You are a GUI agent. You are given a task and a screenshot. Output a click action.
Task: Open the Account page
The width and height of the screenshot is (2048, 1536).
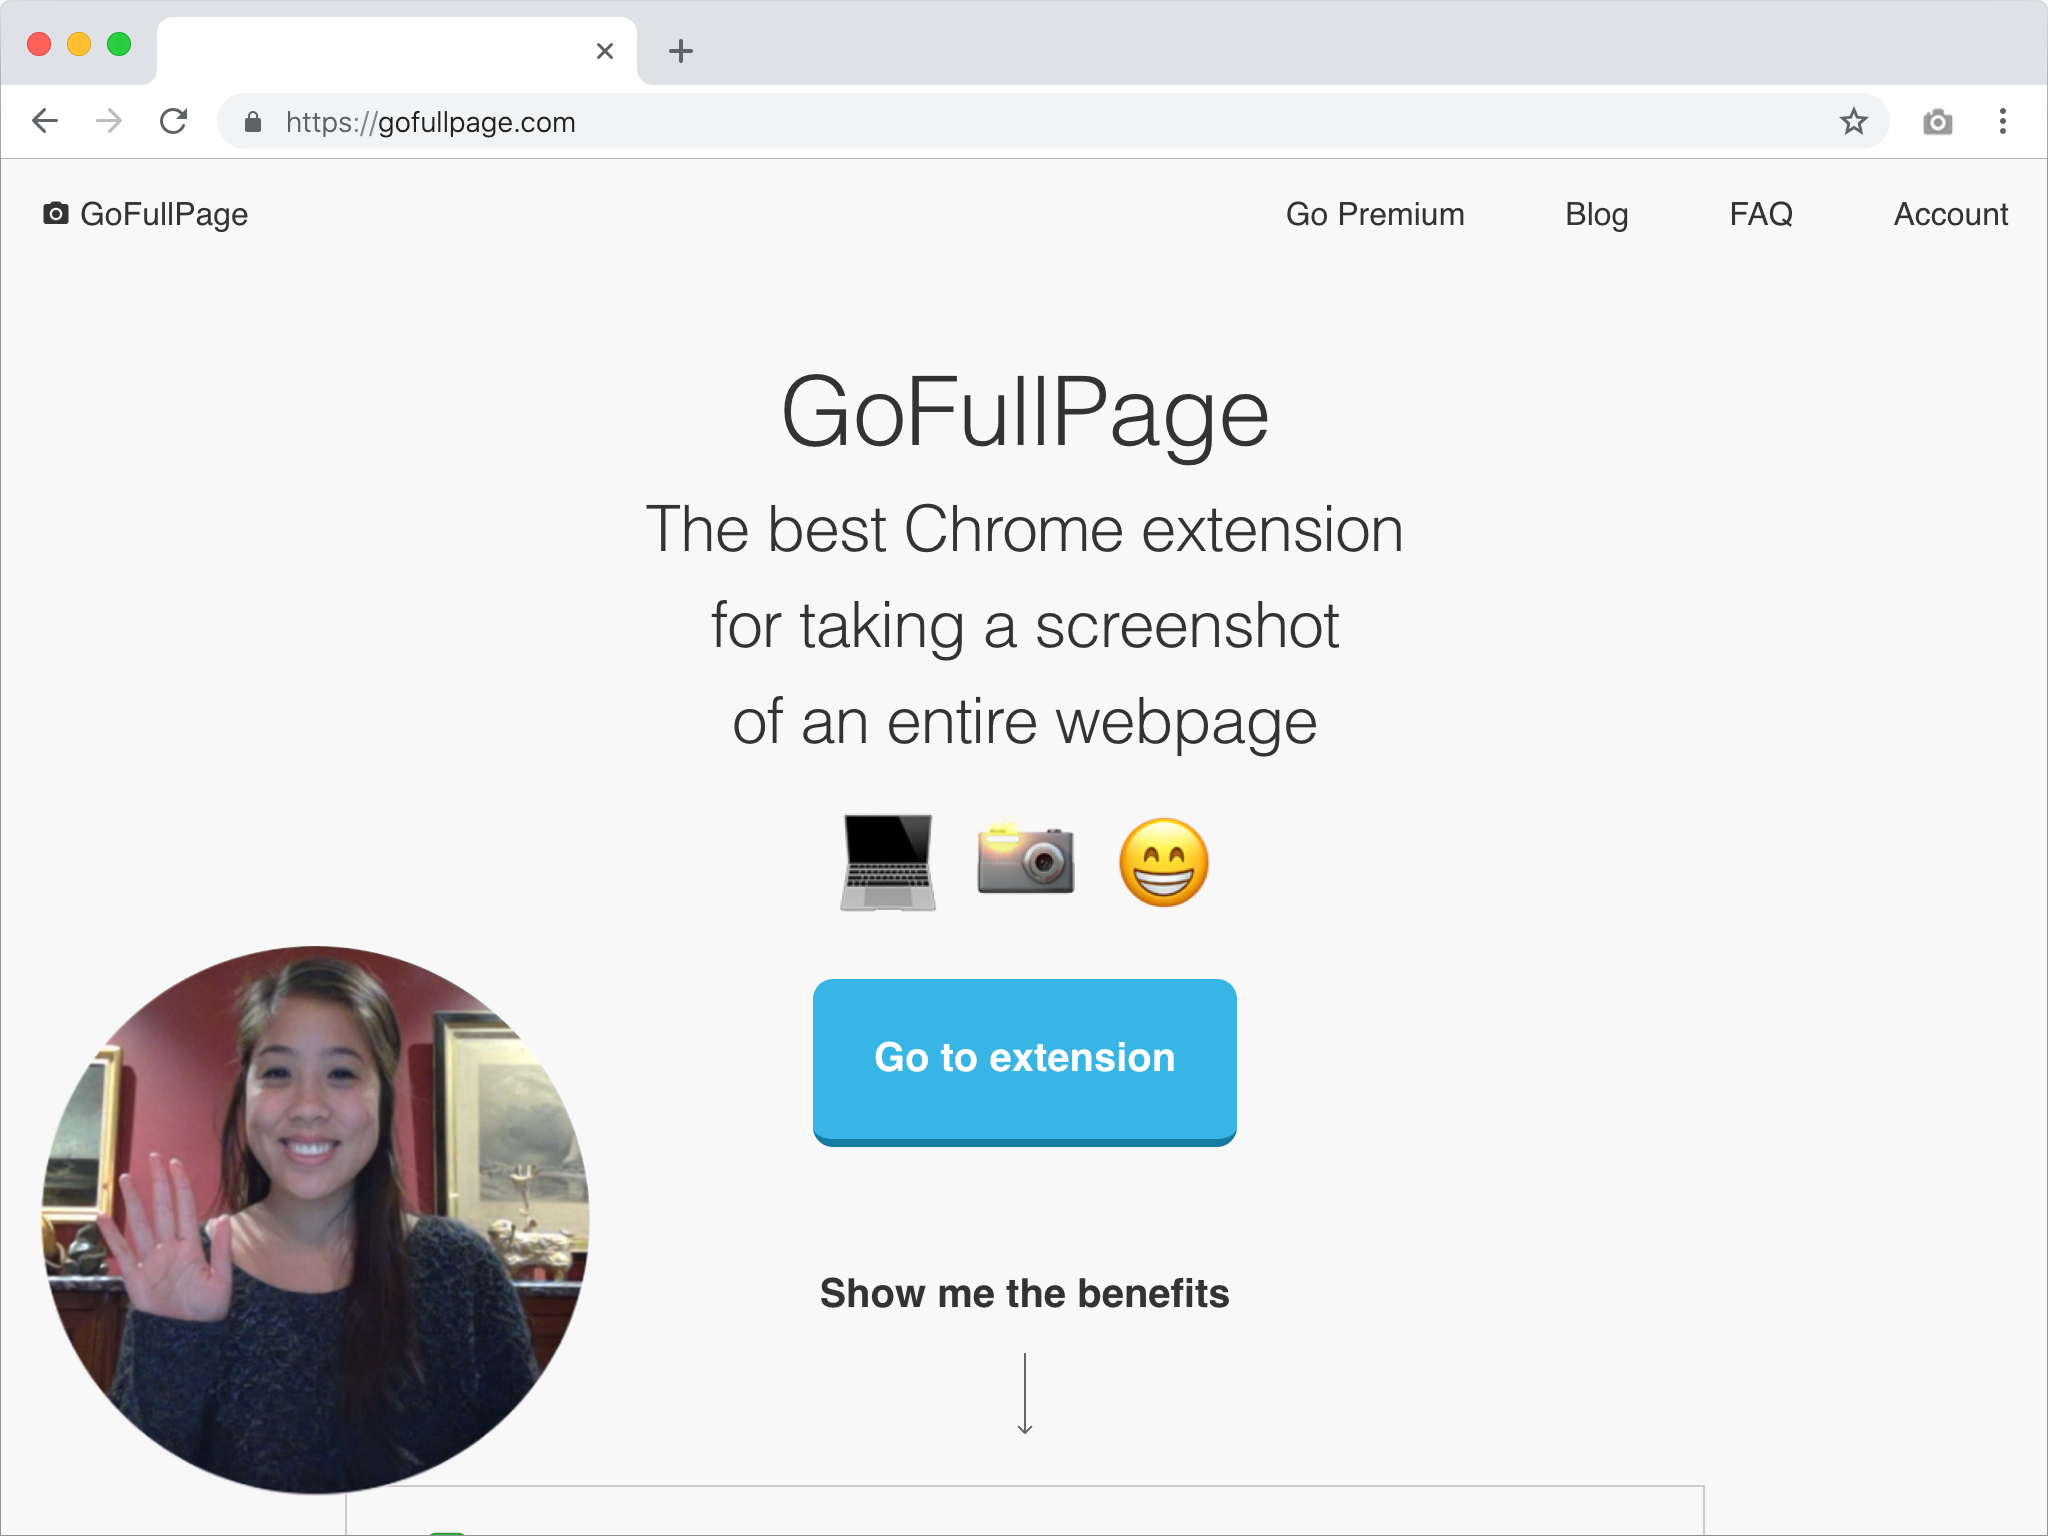point(1950,214)
